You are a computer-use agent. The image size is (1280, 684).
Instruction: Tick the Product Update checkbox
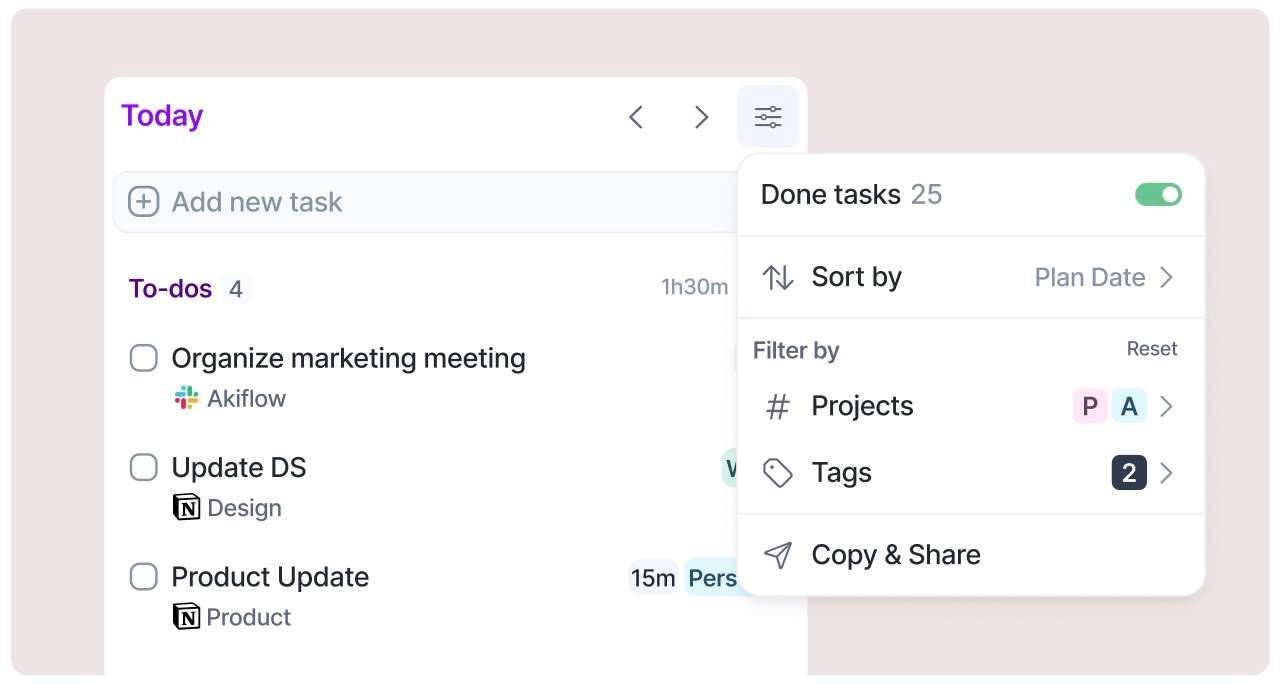[144, 577]
